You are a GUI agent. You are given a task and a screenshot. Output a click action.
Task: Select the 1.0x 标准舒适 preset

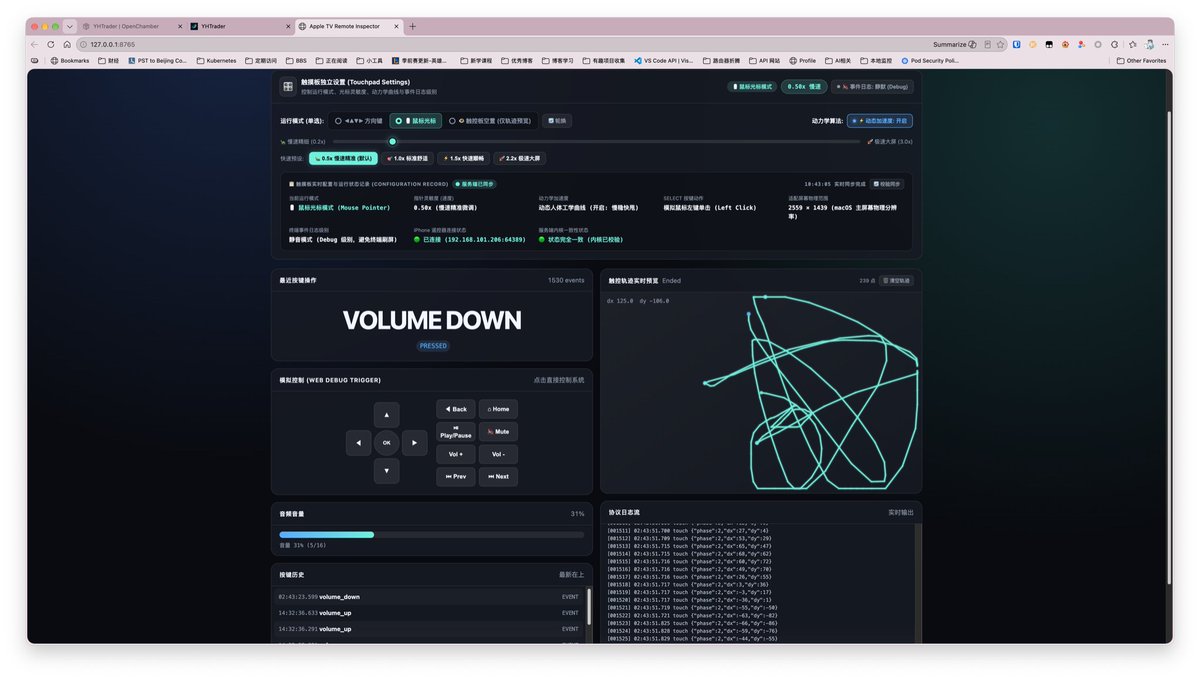407,158
